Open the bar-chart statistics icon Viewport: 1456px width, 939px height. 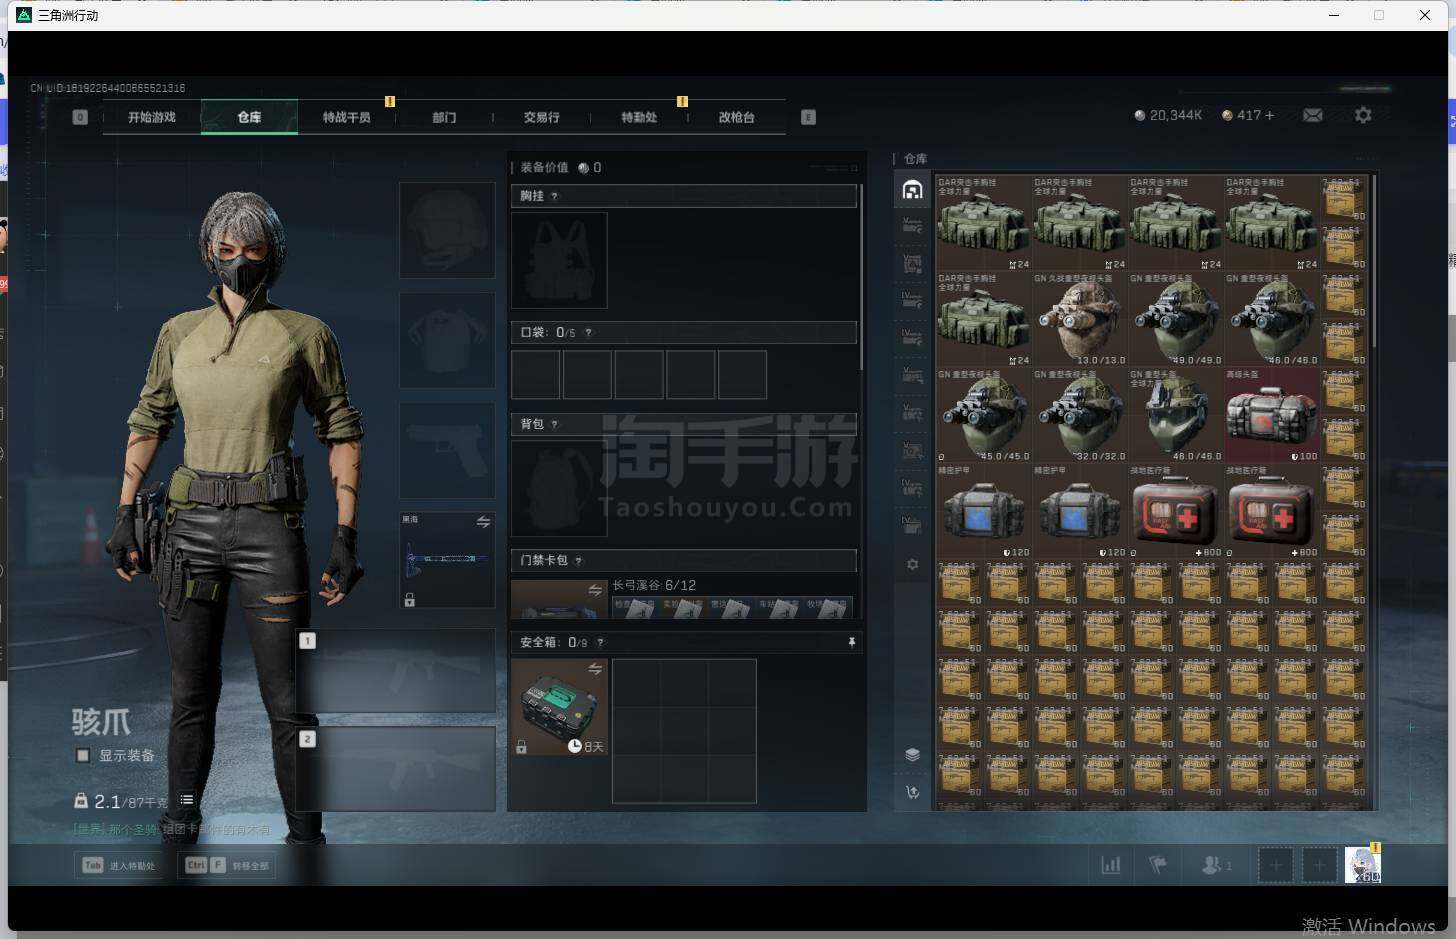point(1110,865)
